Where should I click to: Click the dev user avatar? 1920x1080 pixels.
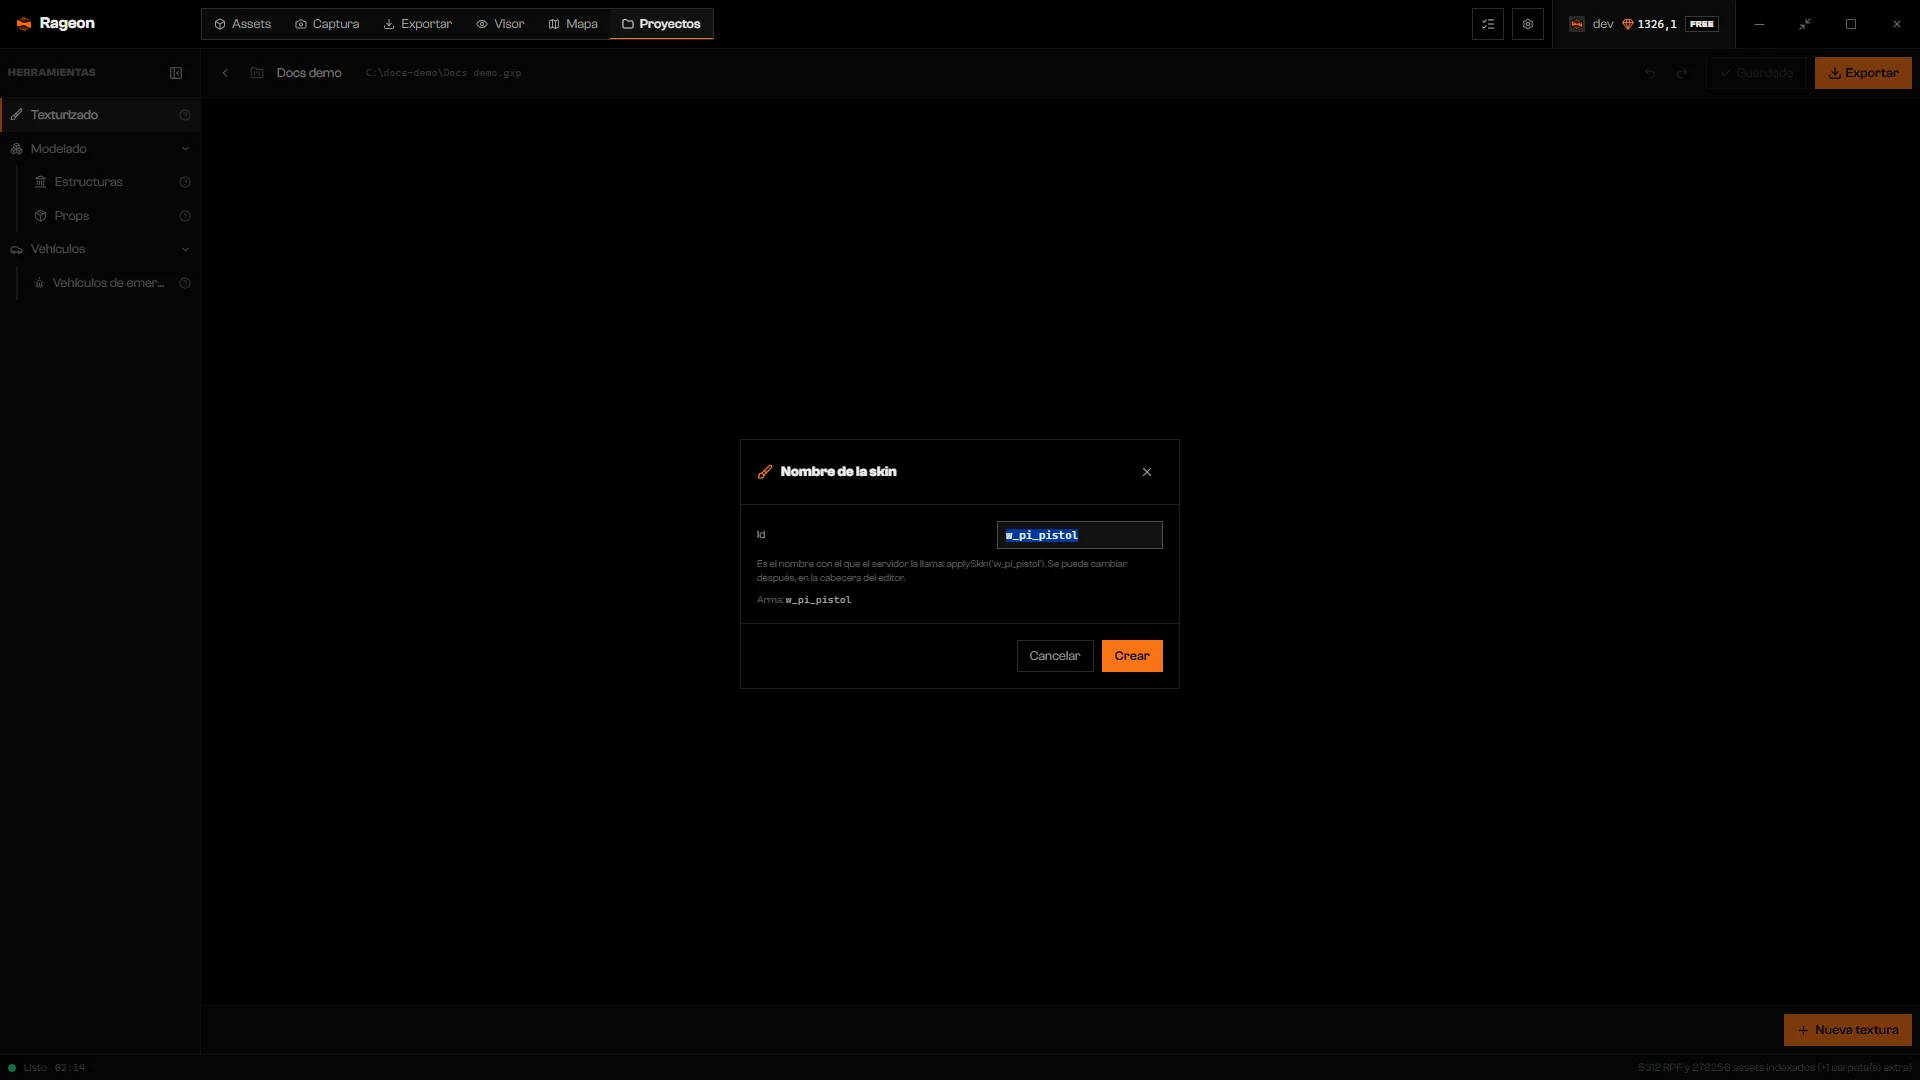tap(1577, 24)
